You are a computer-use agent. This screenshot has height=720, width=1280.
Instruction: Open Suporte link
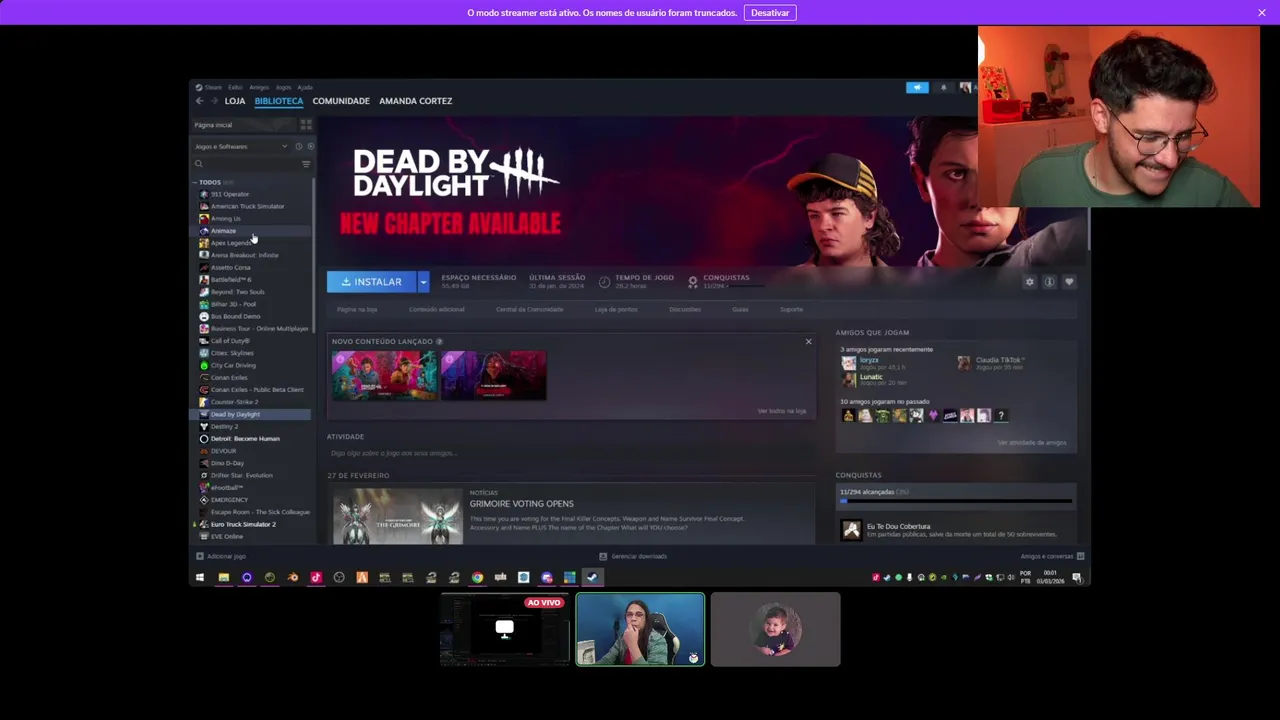pyautogui.click(x=791, y=310)
